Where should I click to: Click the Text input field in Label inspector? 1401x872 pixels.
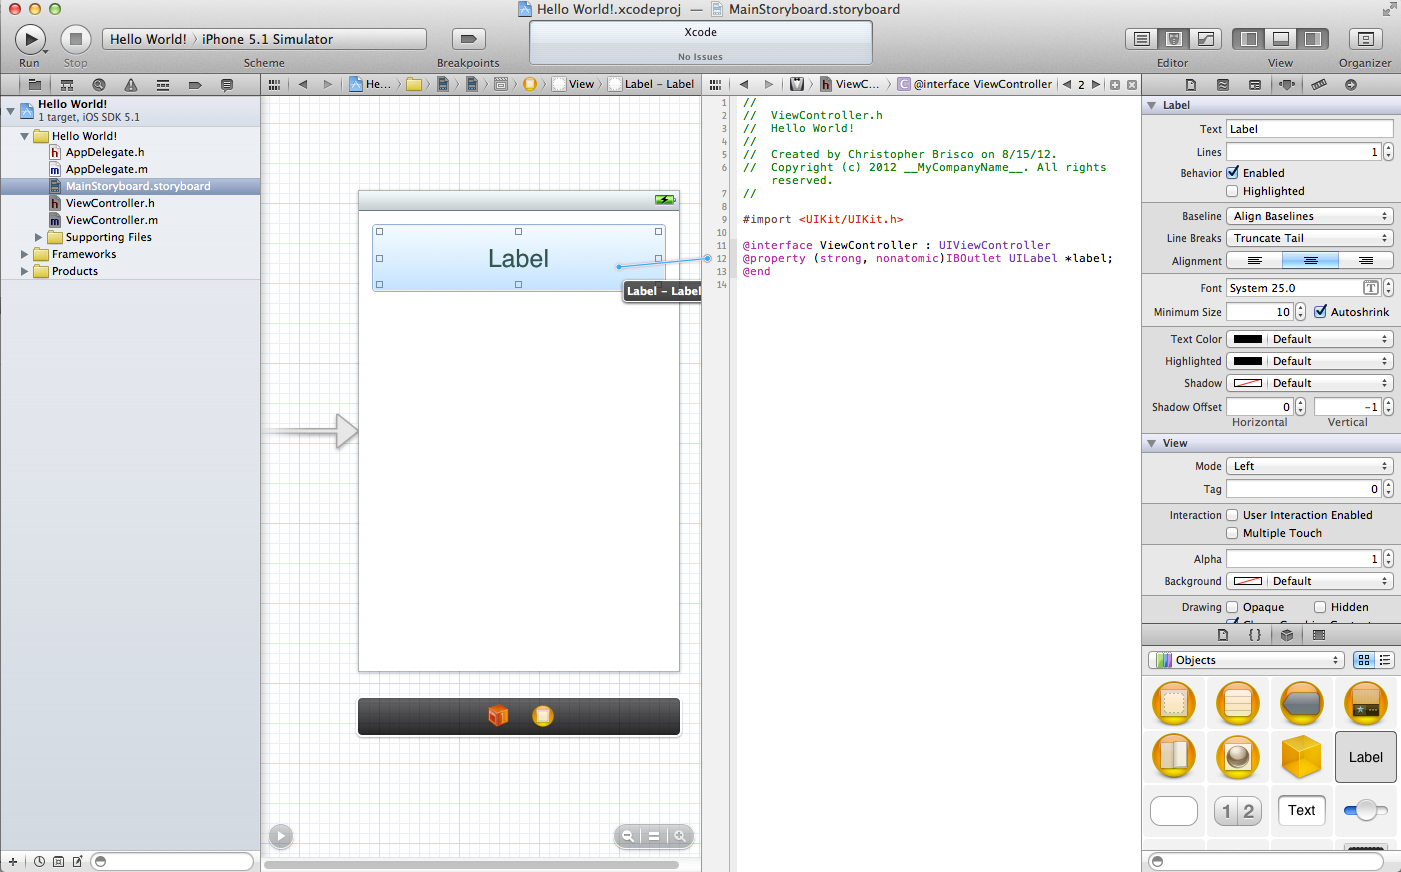pos(1310,129)
